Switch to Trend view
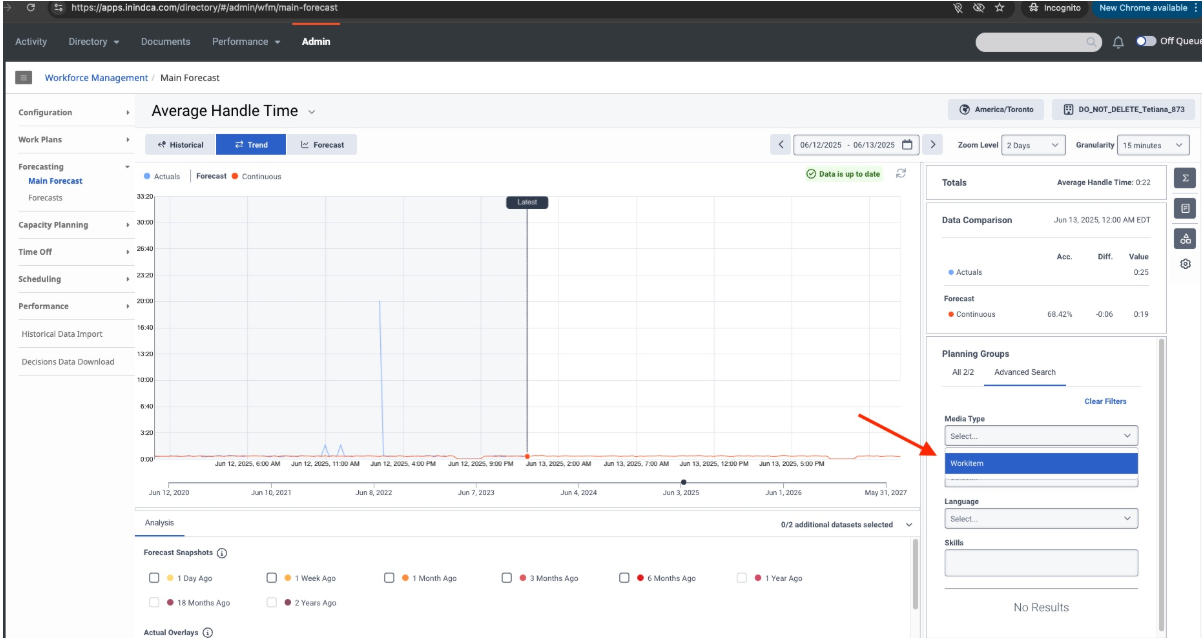This screenshot has width=1202, height=638. tap(251, 145)
